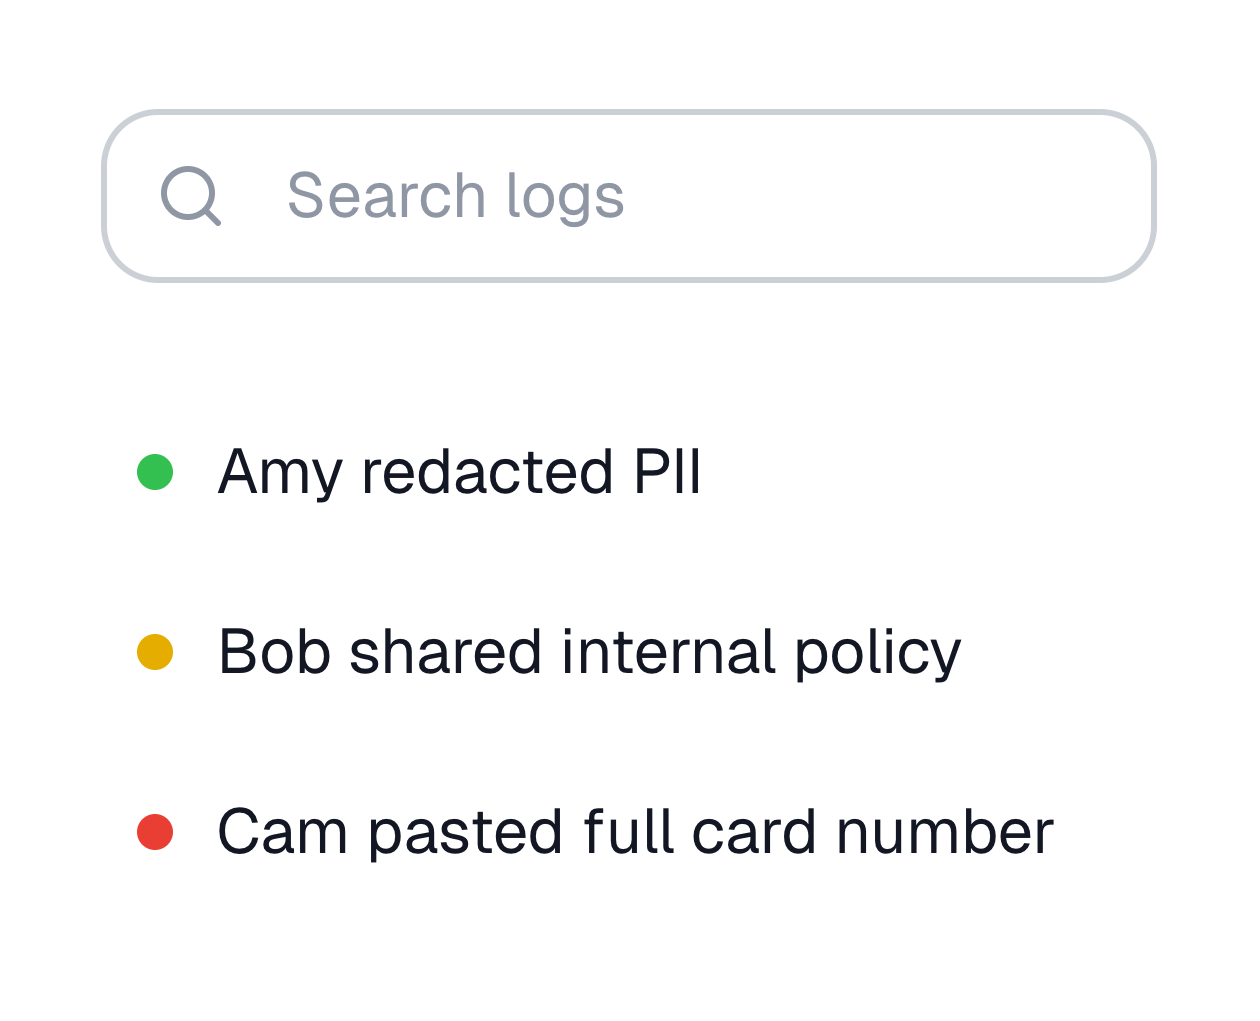Expand the 'Bob shared internal policy' log entry
The height and width of the screenshot is (1021, 1260).
pyautogui.click(x=590, y=652)
